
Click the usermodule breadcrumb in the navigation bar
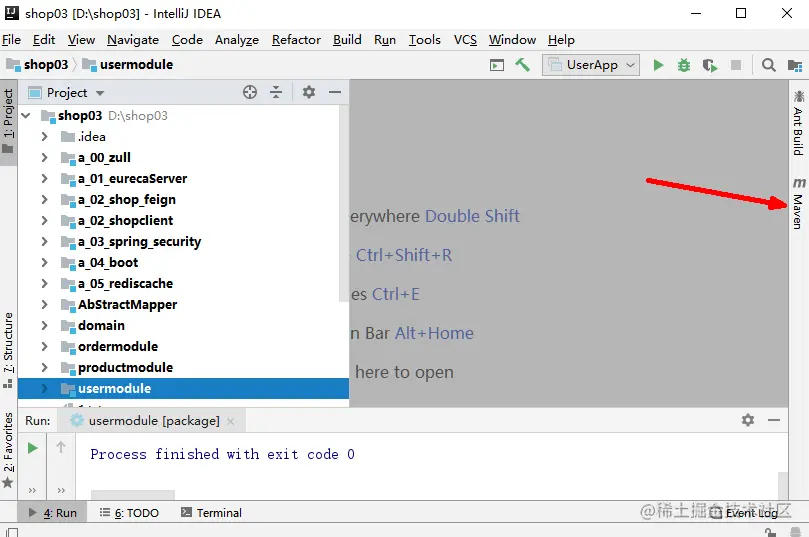(x=128, y=64)
